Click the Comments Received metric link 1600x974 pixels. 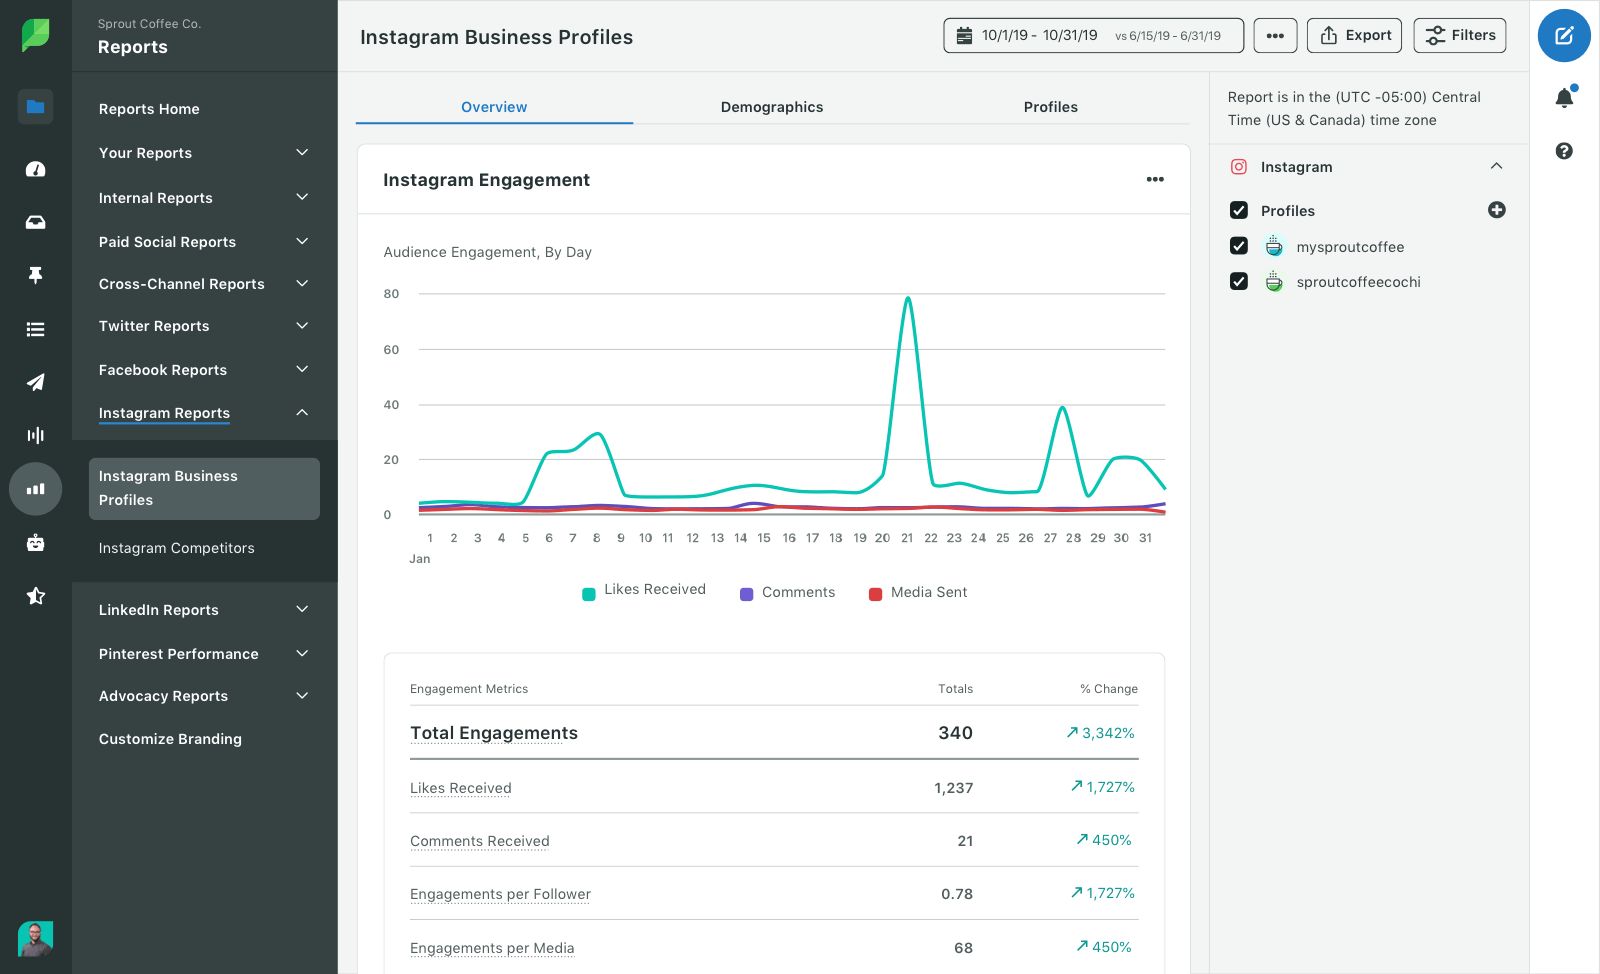(479, 841)
